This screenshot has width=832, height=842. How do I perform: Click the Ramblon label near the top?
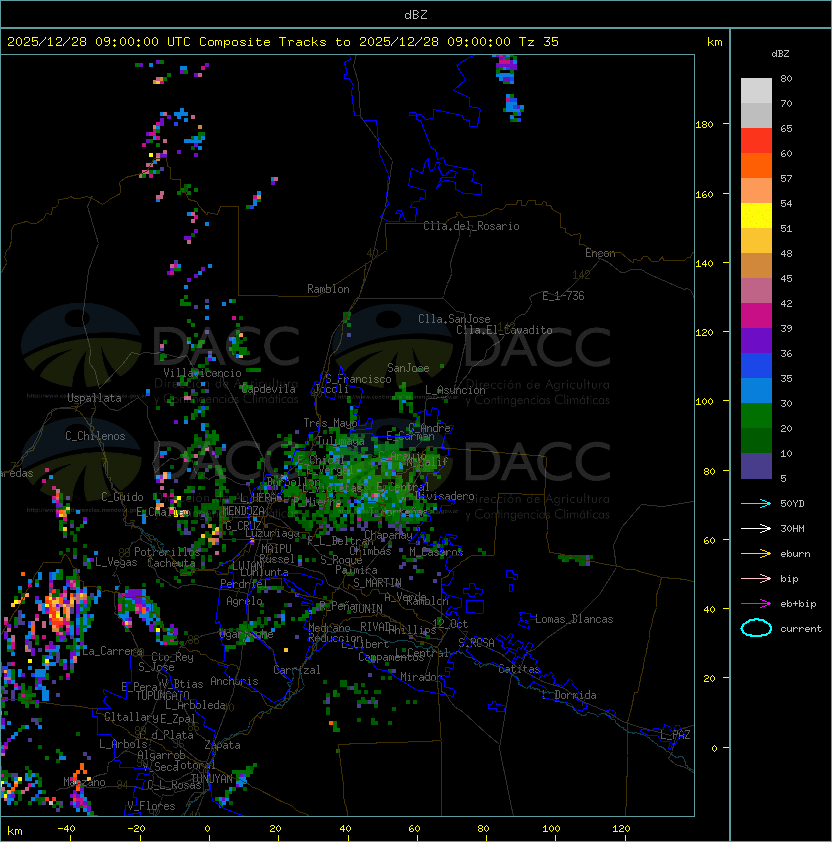(x=328, y=289)
